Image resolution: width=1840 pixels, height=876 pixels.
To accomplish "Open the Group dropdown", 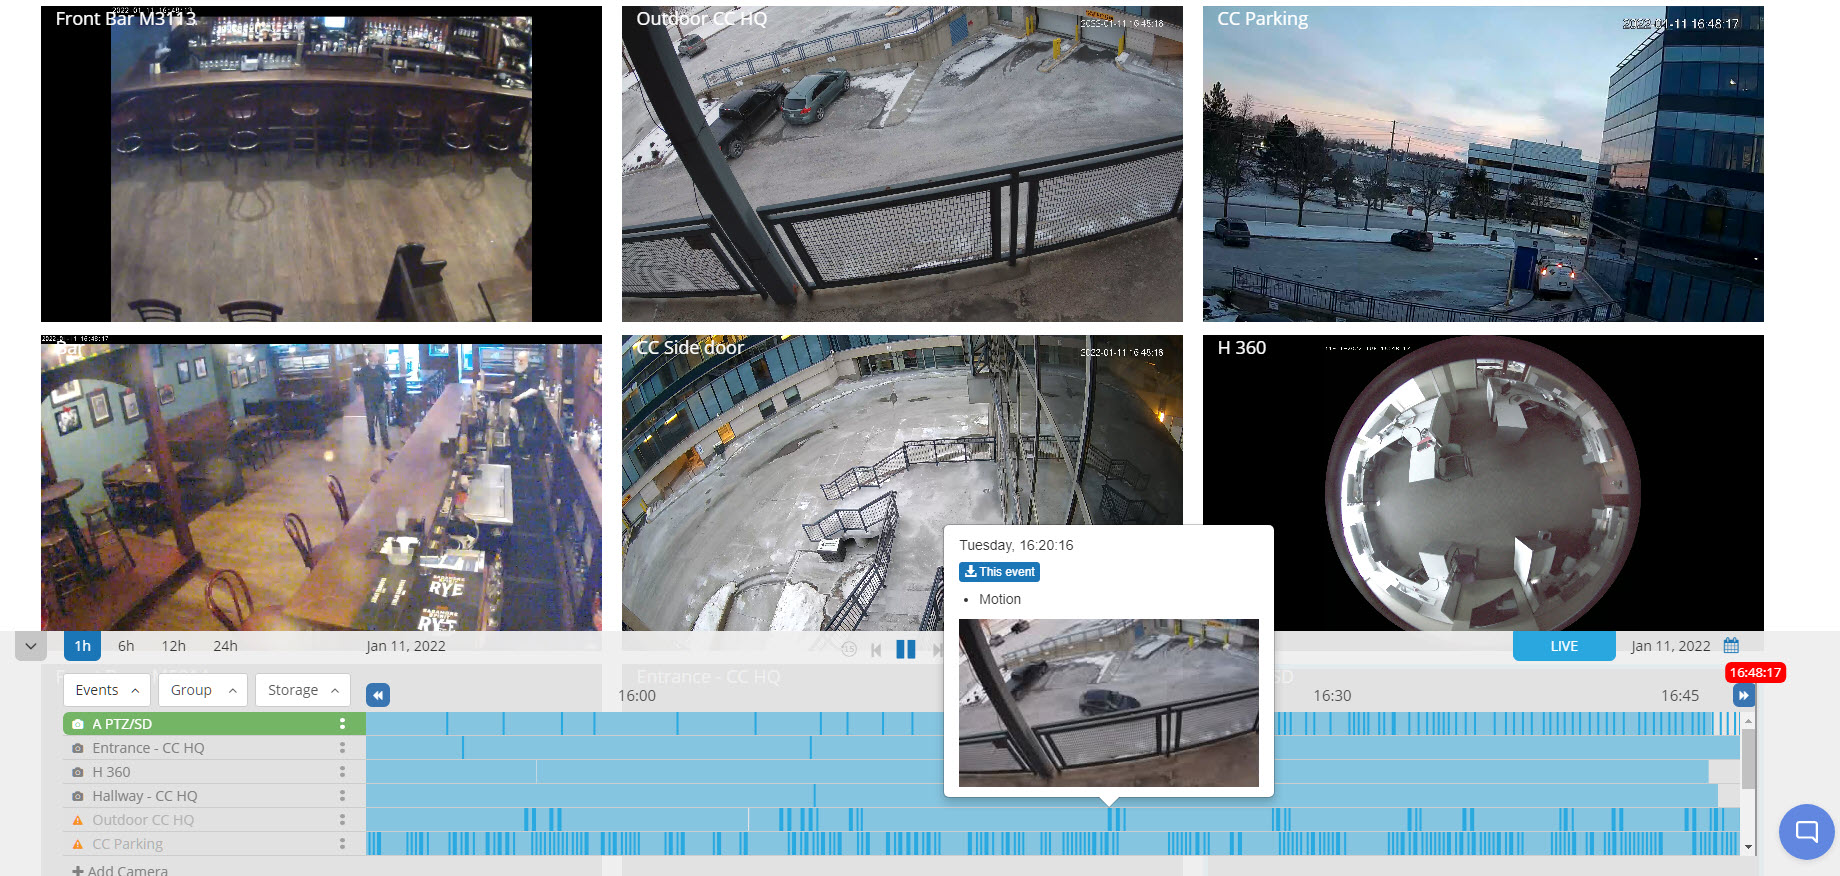I will (203, 690).
